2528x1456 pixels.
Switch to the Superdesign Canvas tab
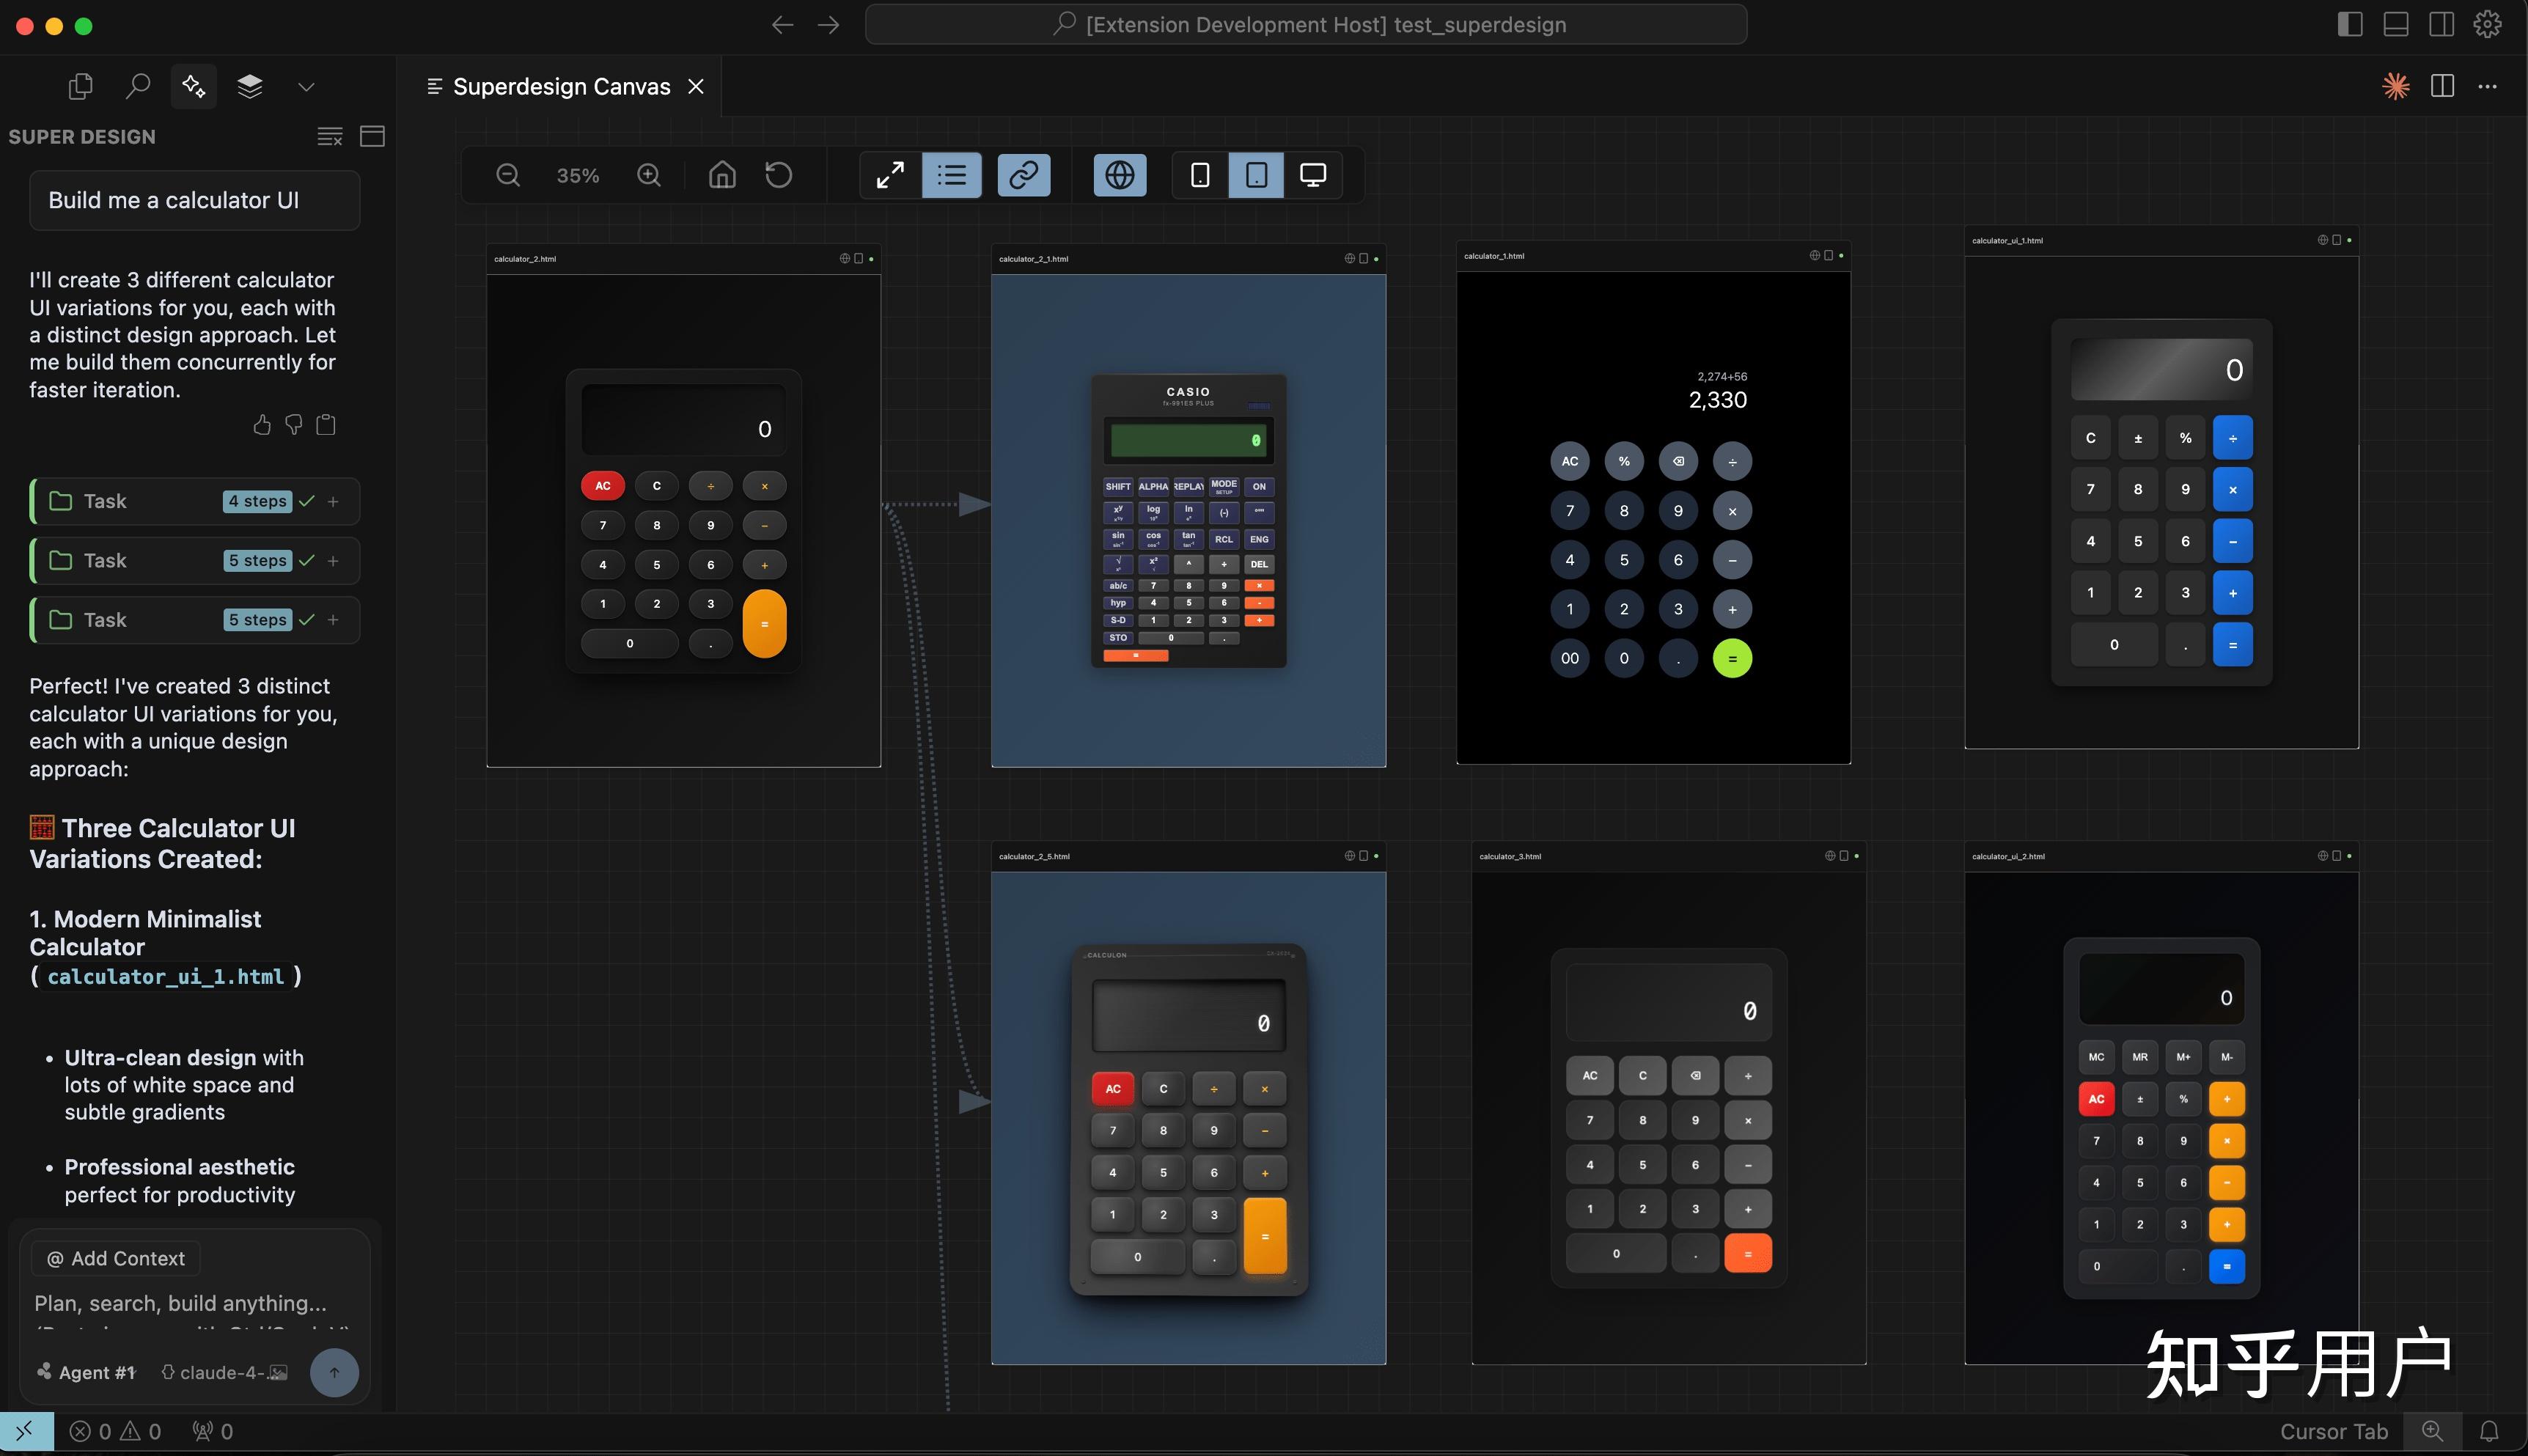tap(561, 87)
